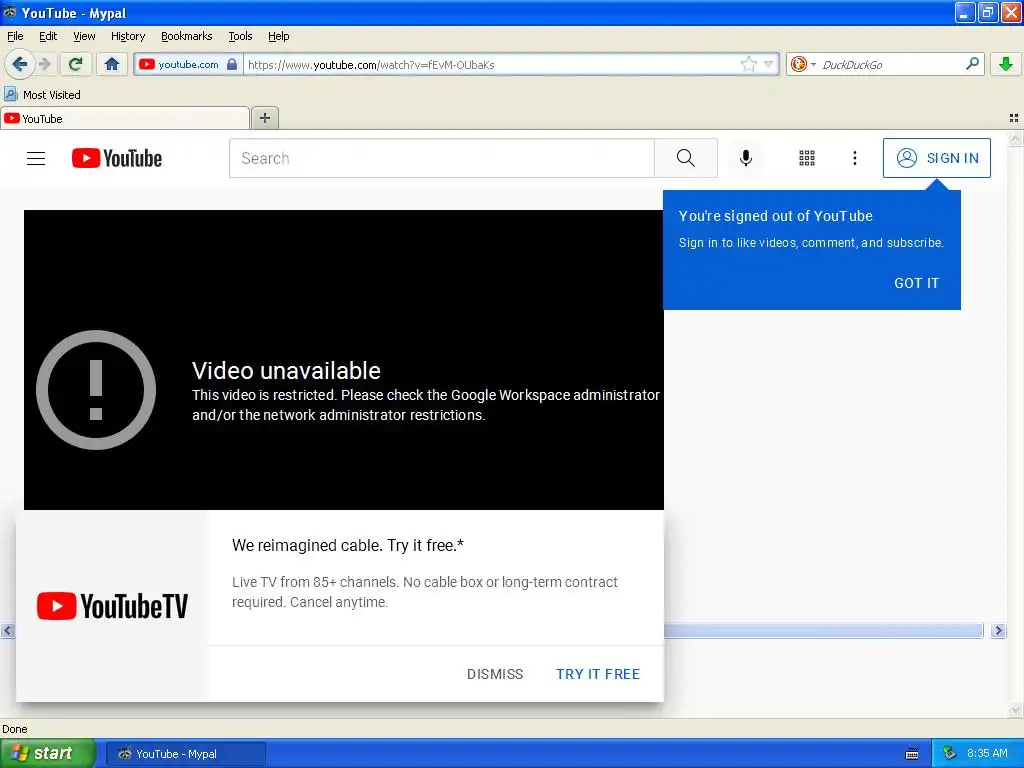The image size is (1024, 768).
Task: Click the keyboard tray icon
Action: pos(912,754)
